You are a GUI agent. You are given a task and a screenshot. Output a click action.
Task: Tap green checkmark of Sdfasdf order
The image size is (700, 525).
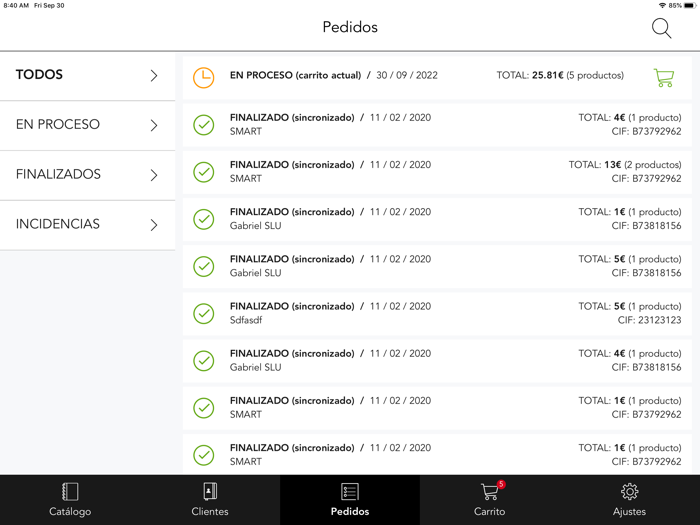tap(203, 313)
